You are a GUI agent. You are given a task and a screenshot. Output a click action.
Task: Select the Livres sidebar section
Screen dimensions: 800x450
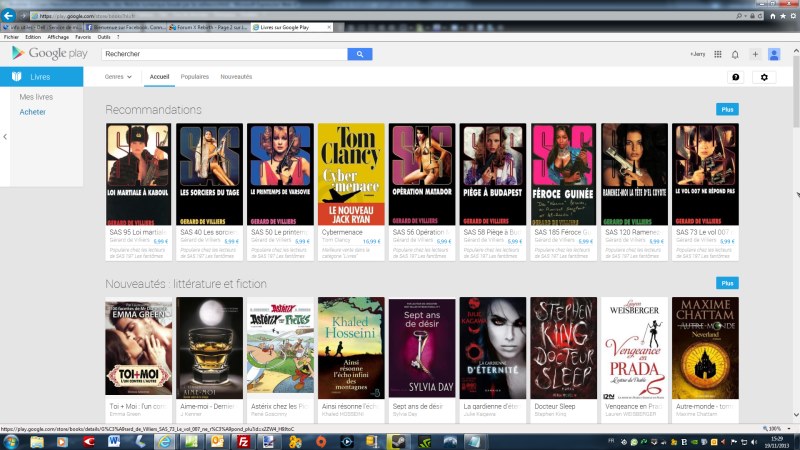[x=41, y=77]
